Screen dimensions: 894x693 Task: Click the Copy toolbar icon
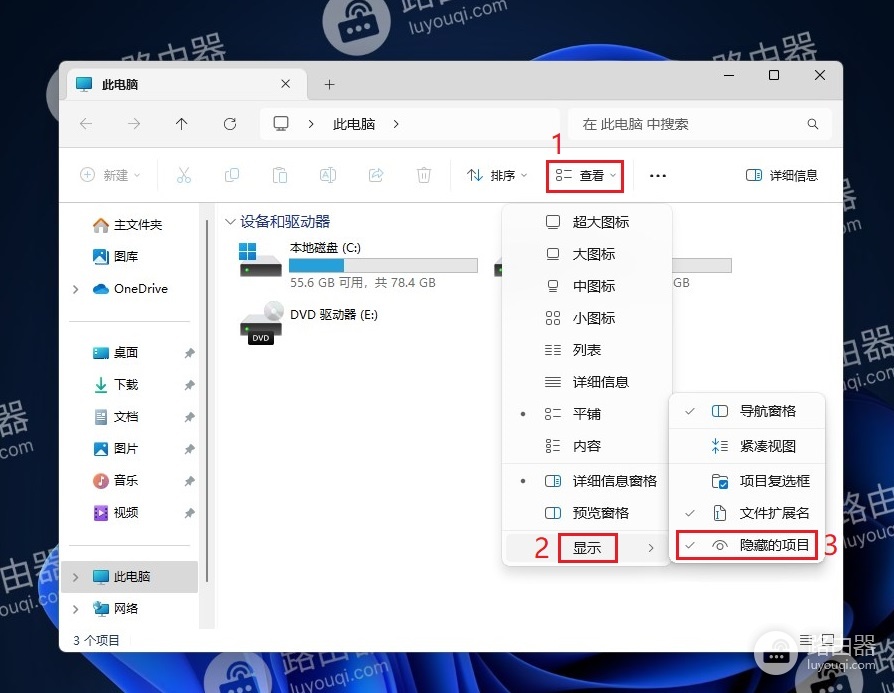point(232,175)
